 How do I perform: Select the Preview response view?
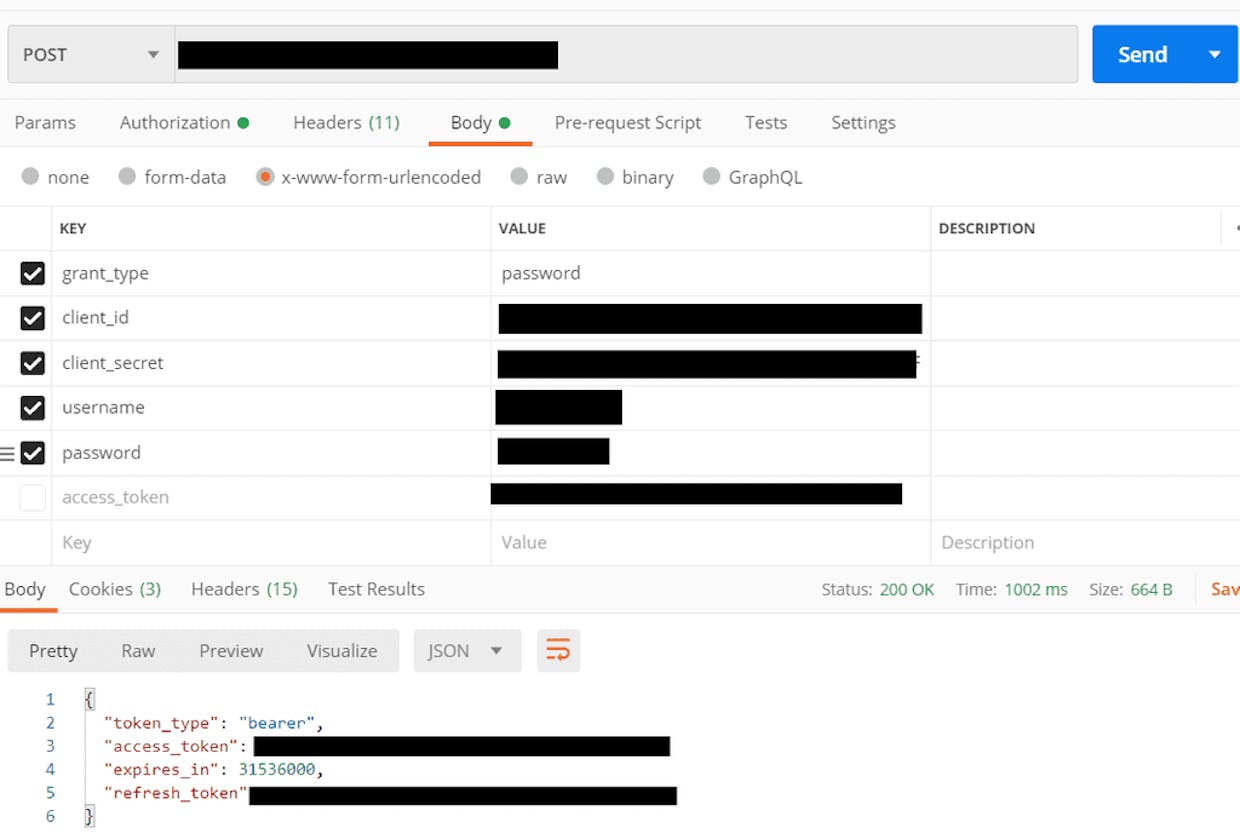(x=231, y=651)
